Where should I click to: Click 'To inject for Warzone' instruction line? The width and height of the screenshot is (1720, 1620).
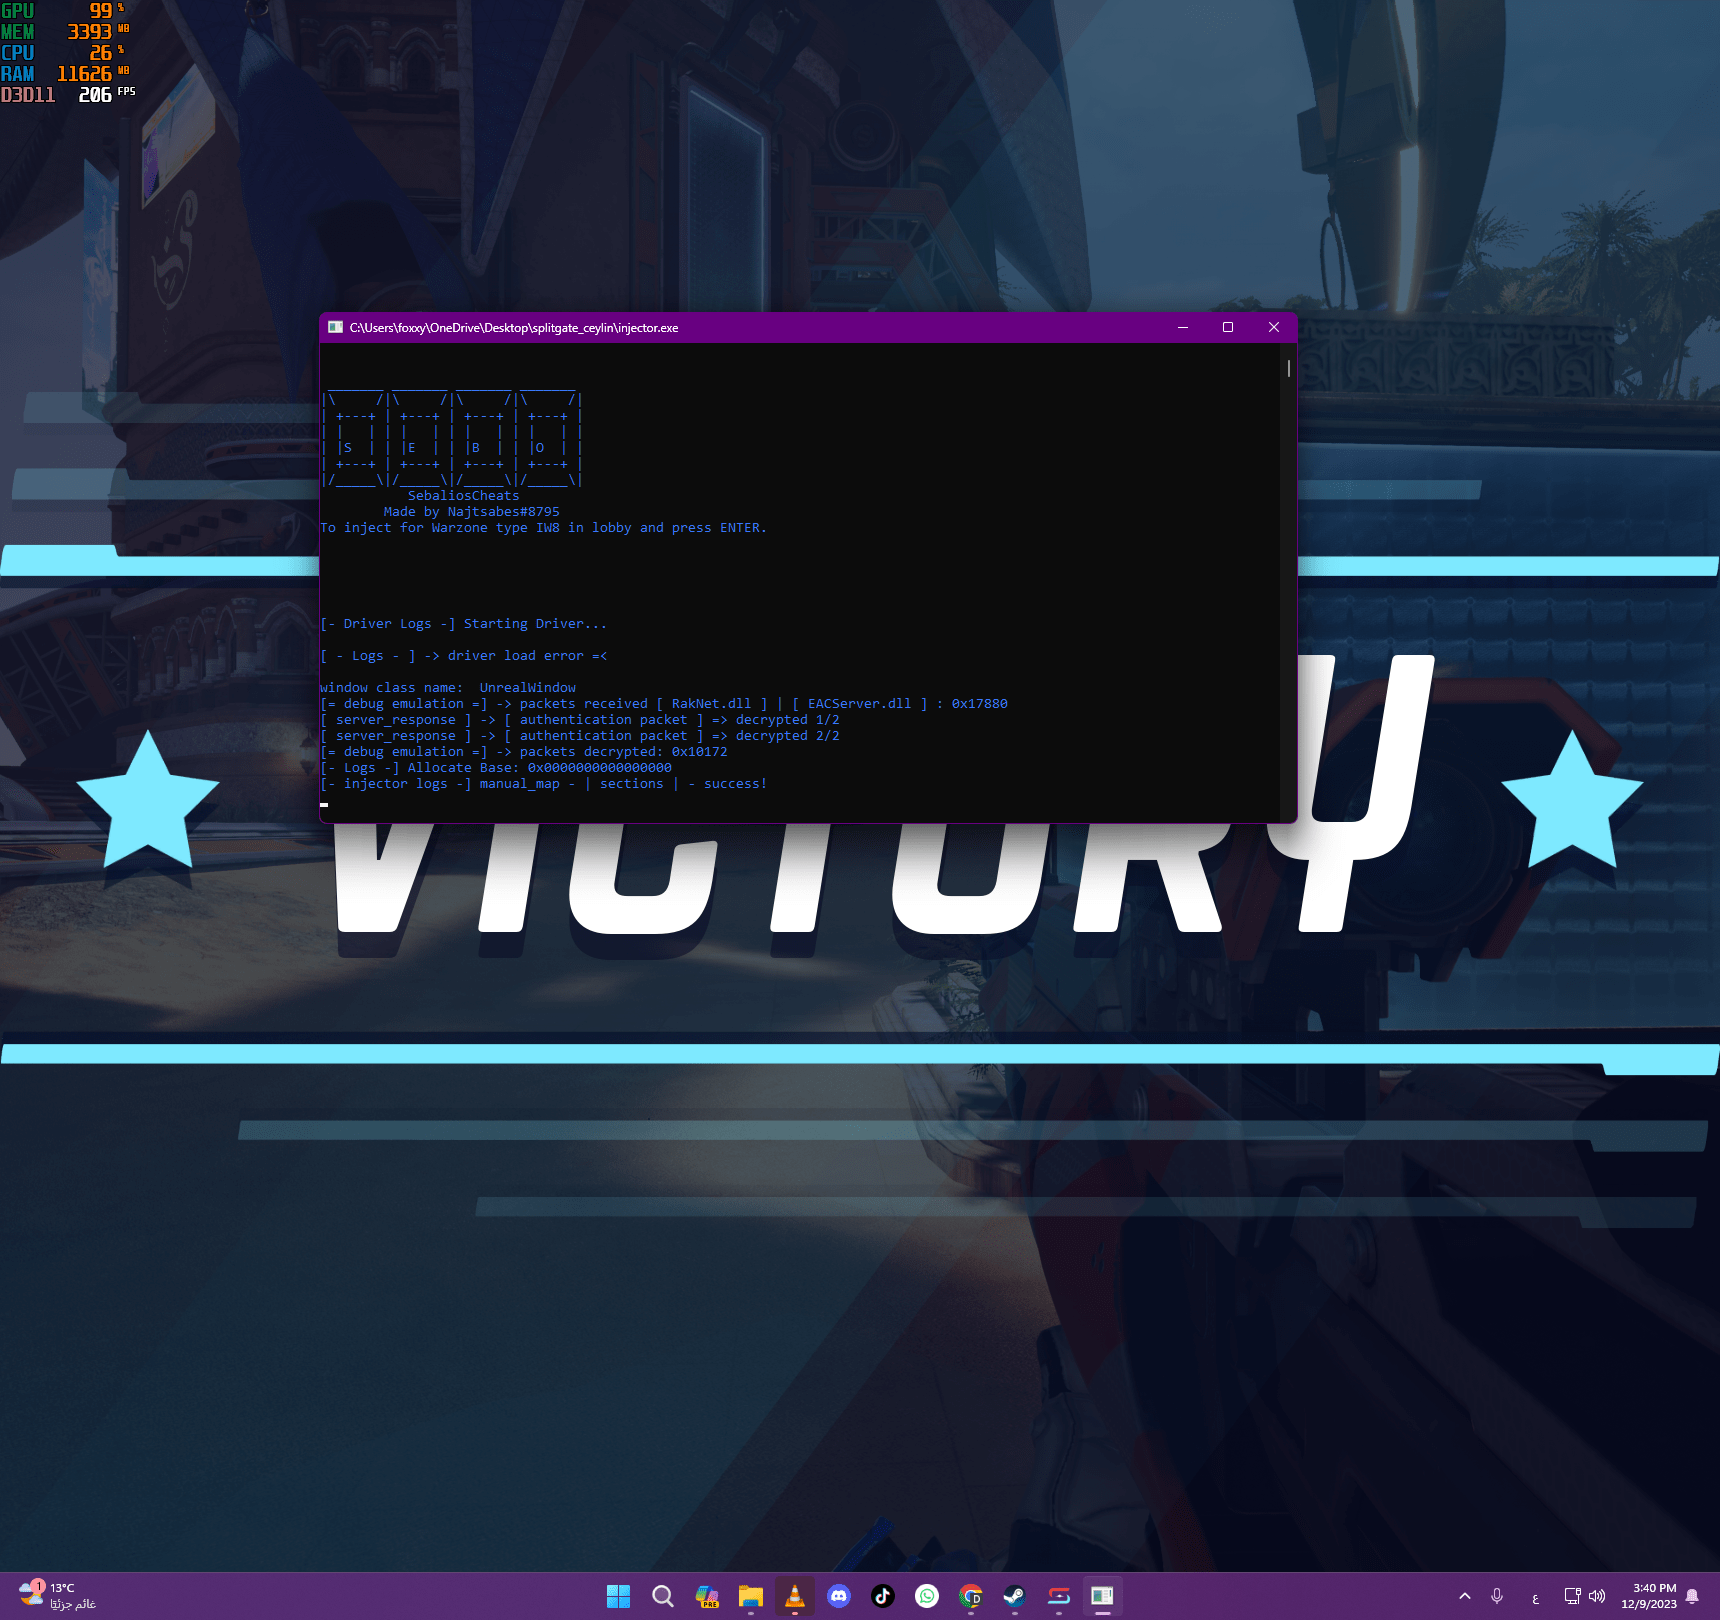pyautogui.click(x=544, y=527)
